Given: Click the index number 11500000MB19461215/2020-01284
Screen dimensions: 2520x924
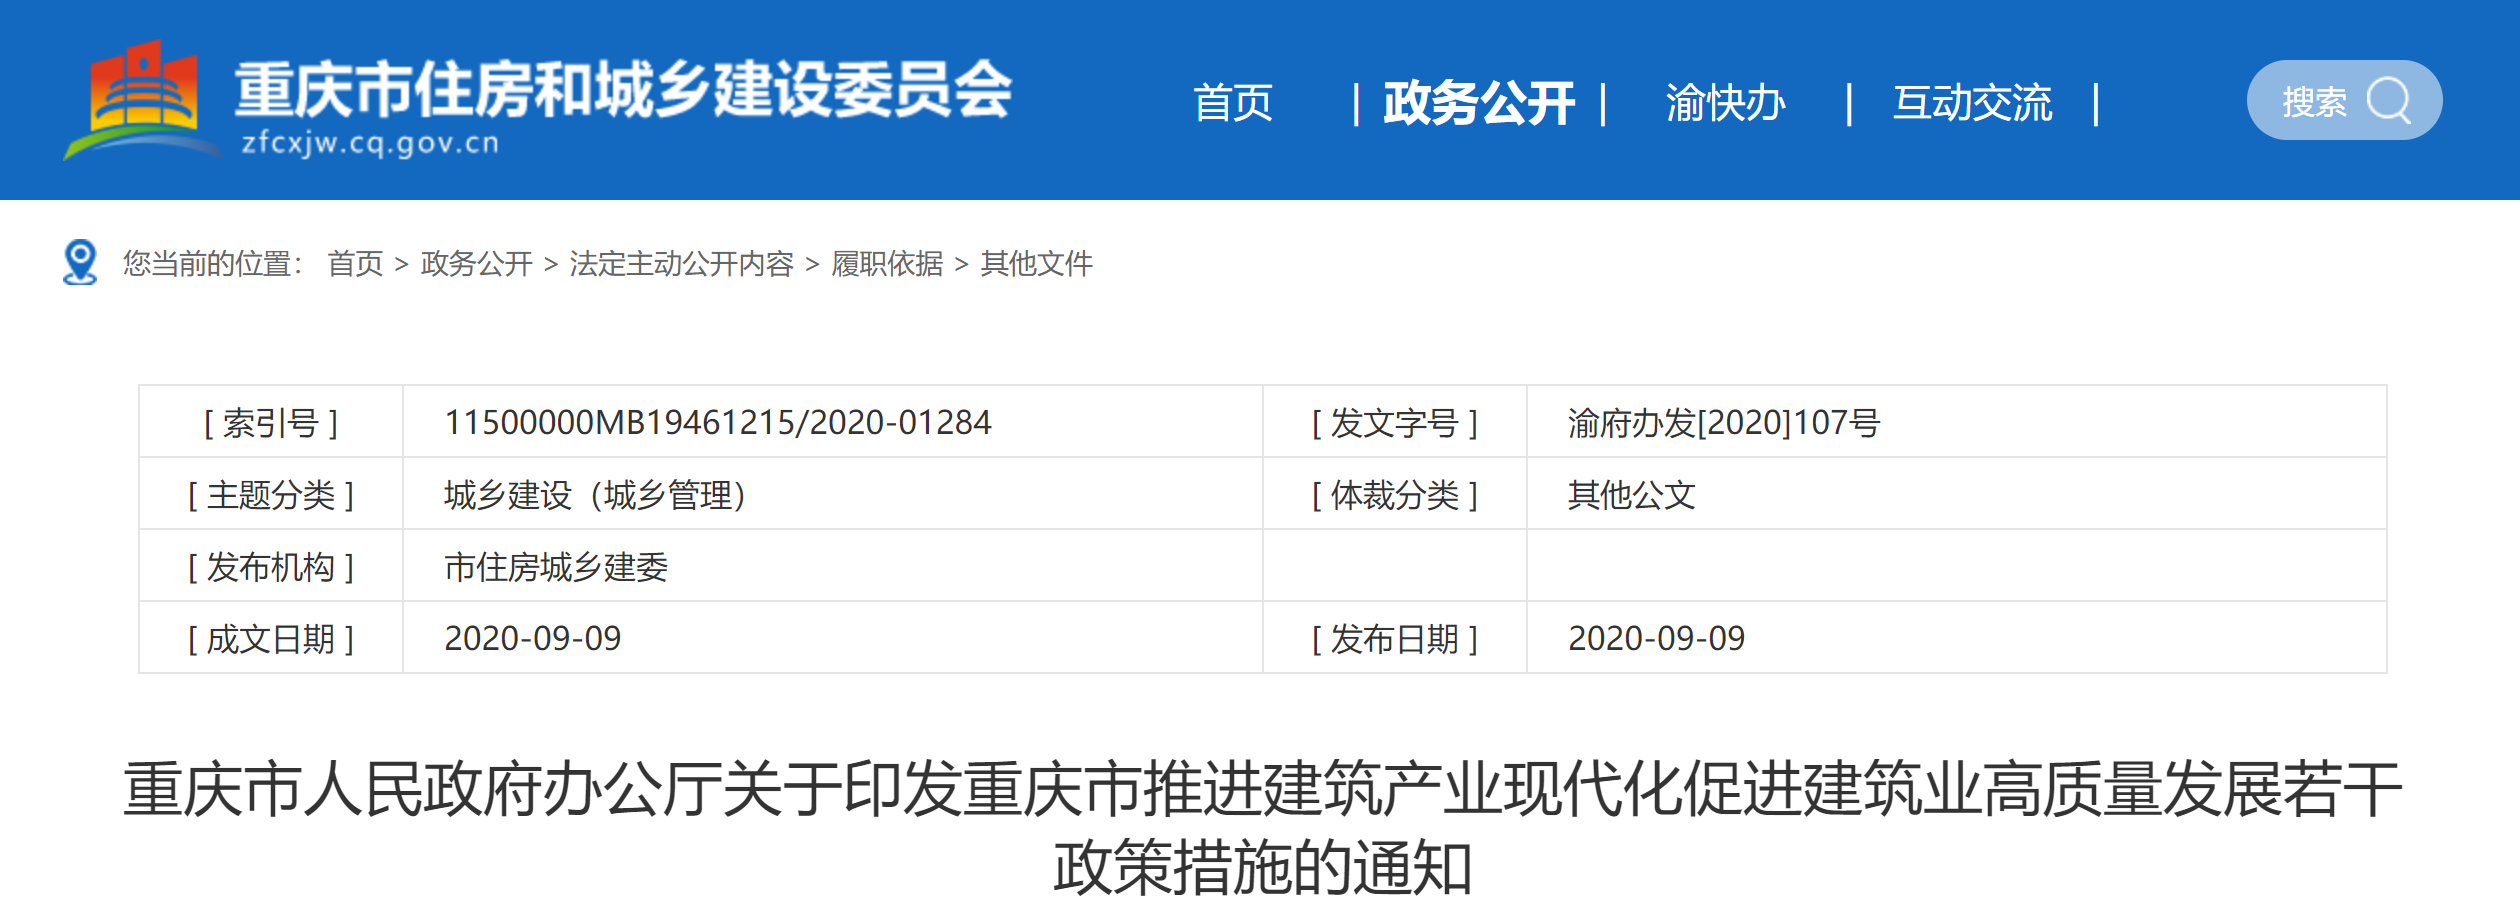Looking at the screenshot, I should coord(717,423).
